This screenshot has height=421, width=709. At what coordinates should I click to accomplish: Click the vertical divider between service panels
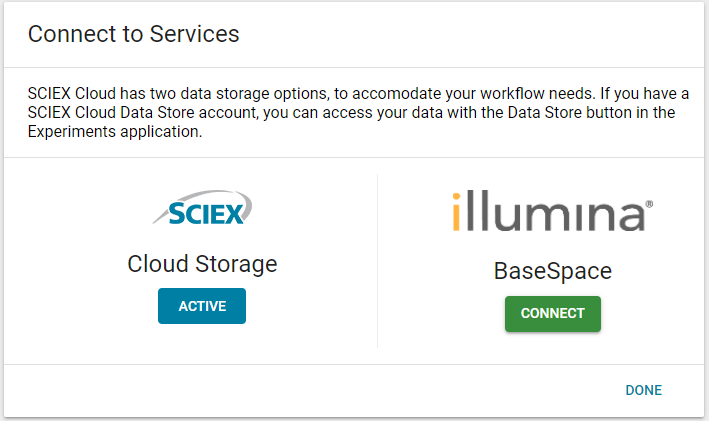pos(377,262)
